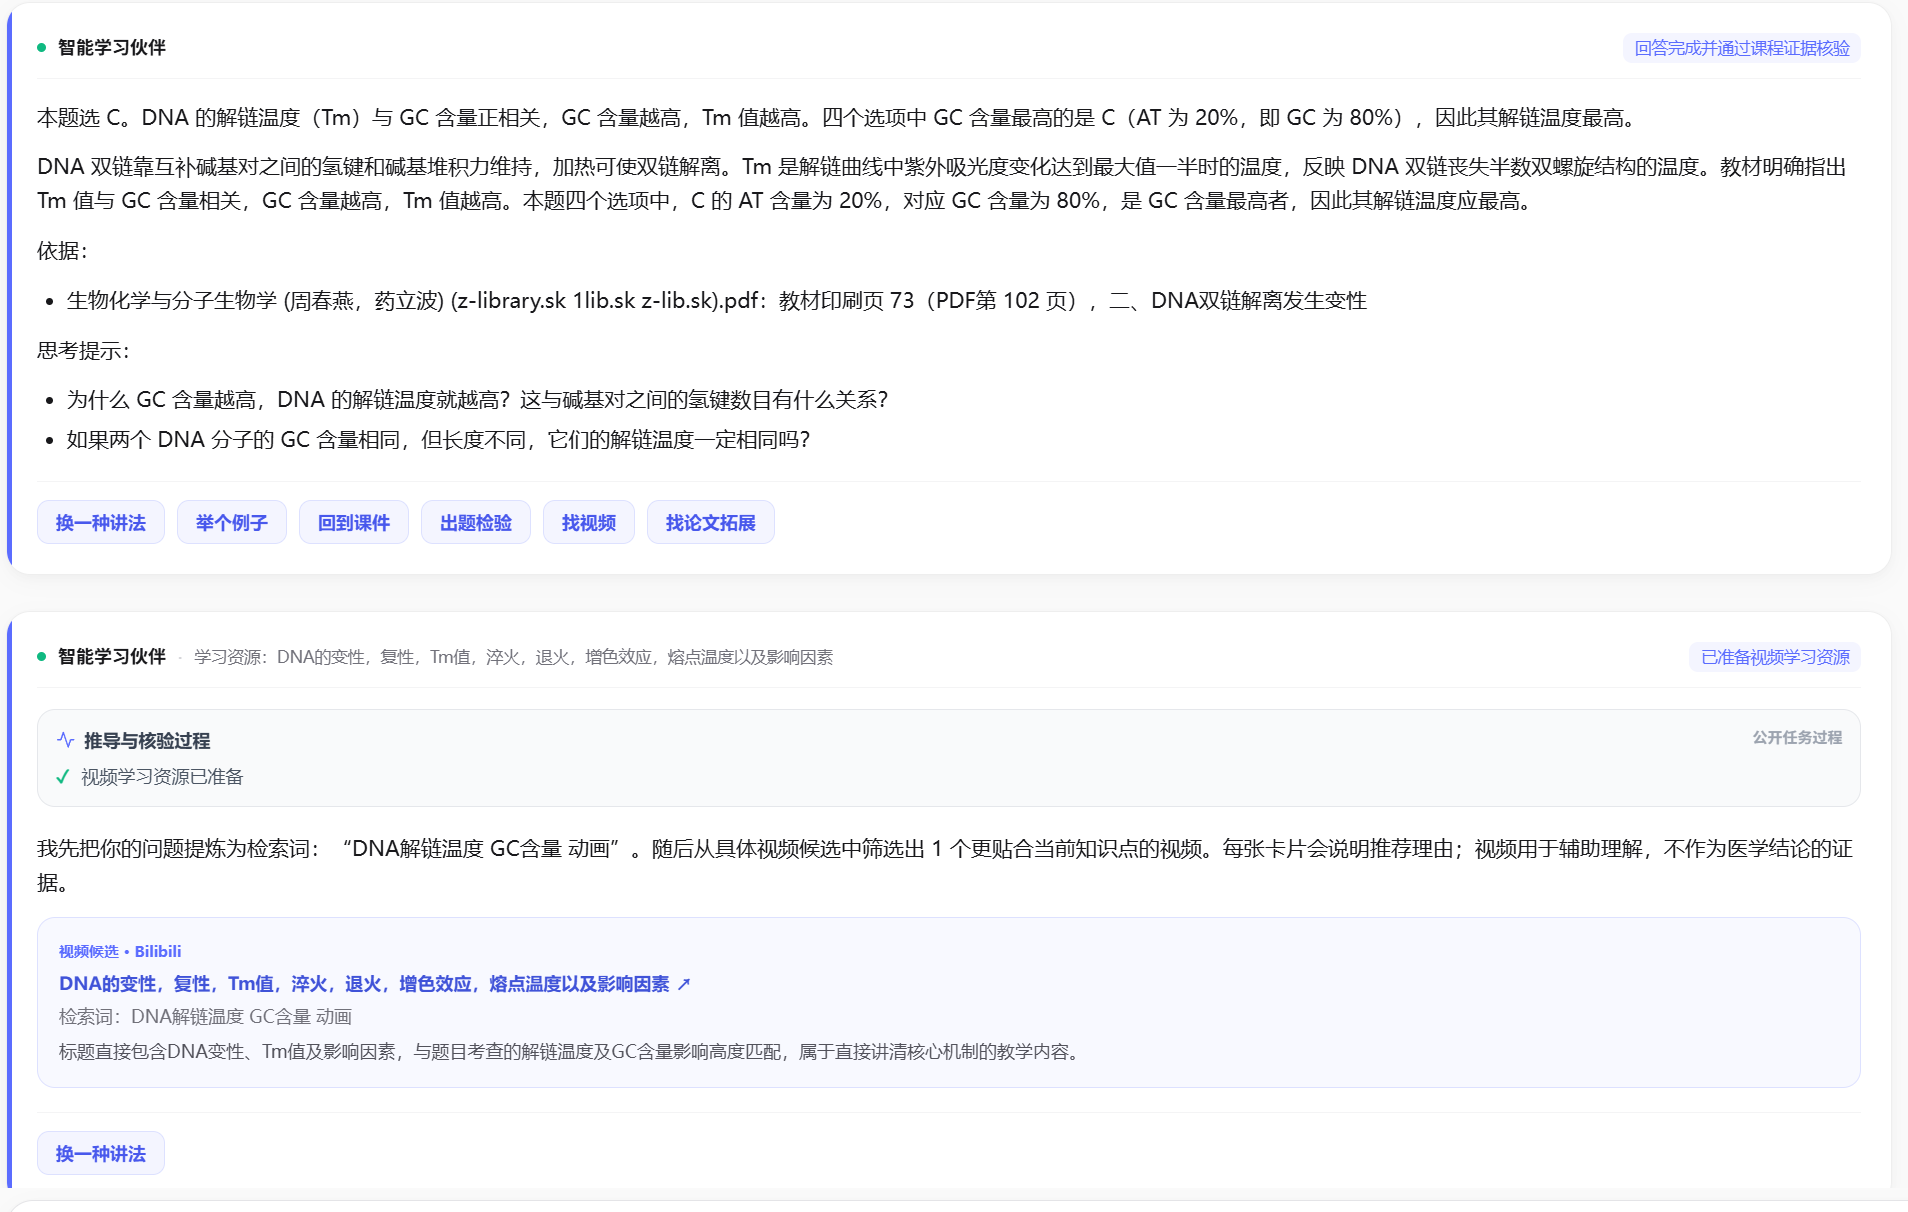The image size is (1908, 1212).
Task: Click the 举个例子 button
Action: (x=232, y=522)
